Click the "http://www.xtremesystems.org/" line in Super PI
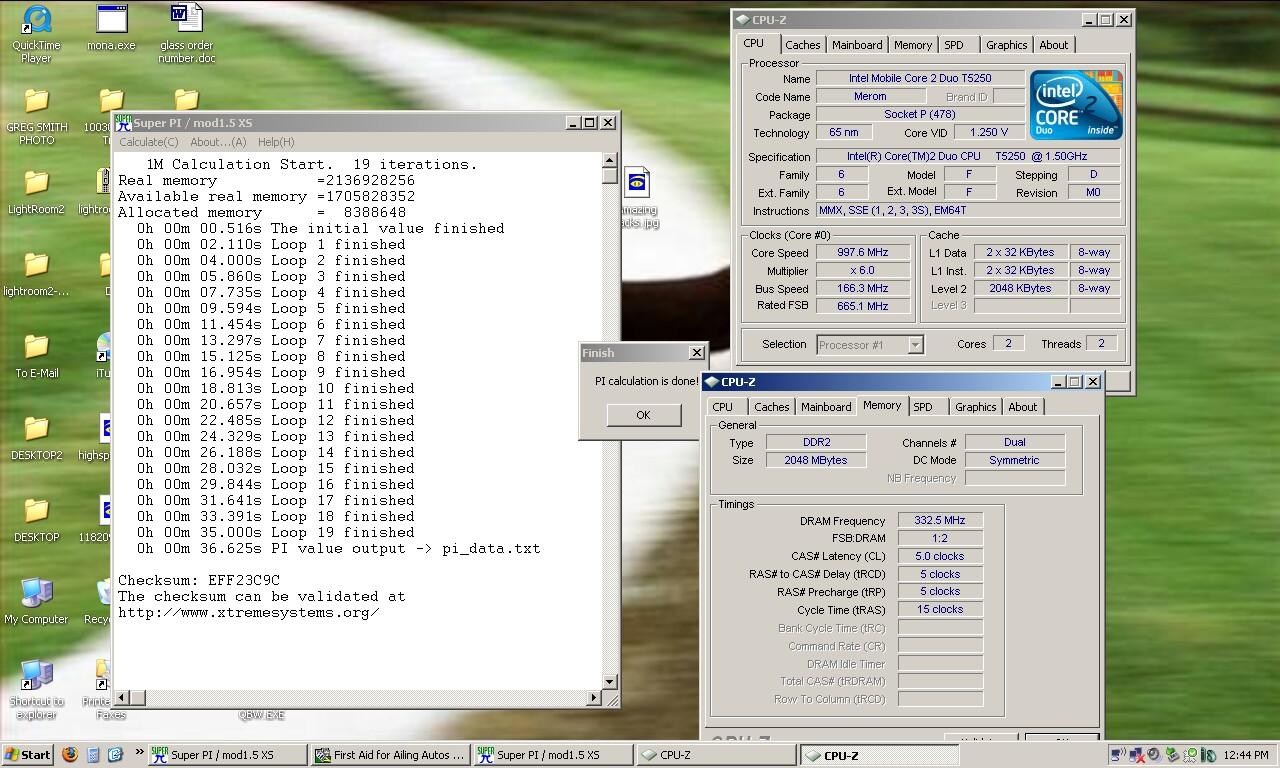This screenshot has width=1280, height=768. (x=249, y=612)
